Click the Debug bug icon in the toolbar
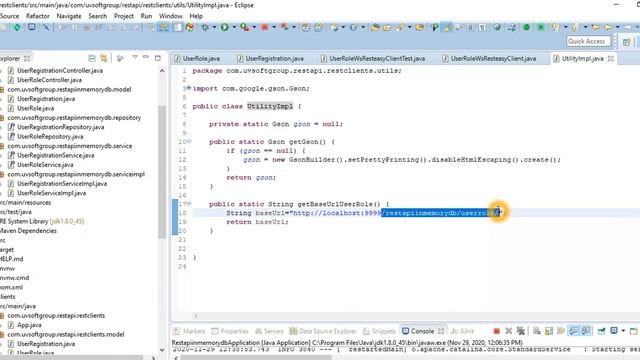Viewport: 640px width, 360px height. point(204,27)
